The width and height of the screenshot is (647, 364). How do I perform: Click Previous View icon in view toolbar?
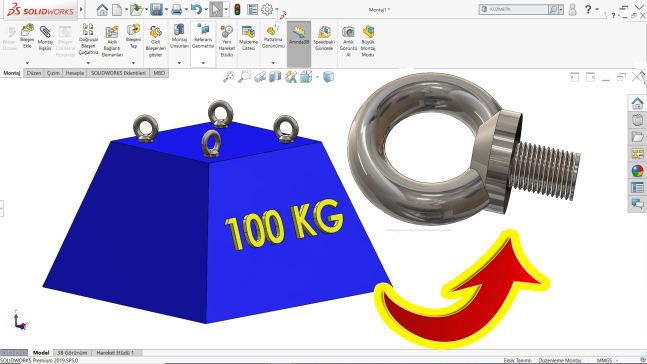pos(260,77)
